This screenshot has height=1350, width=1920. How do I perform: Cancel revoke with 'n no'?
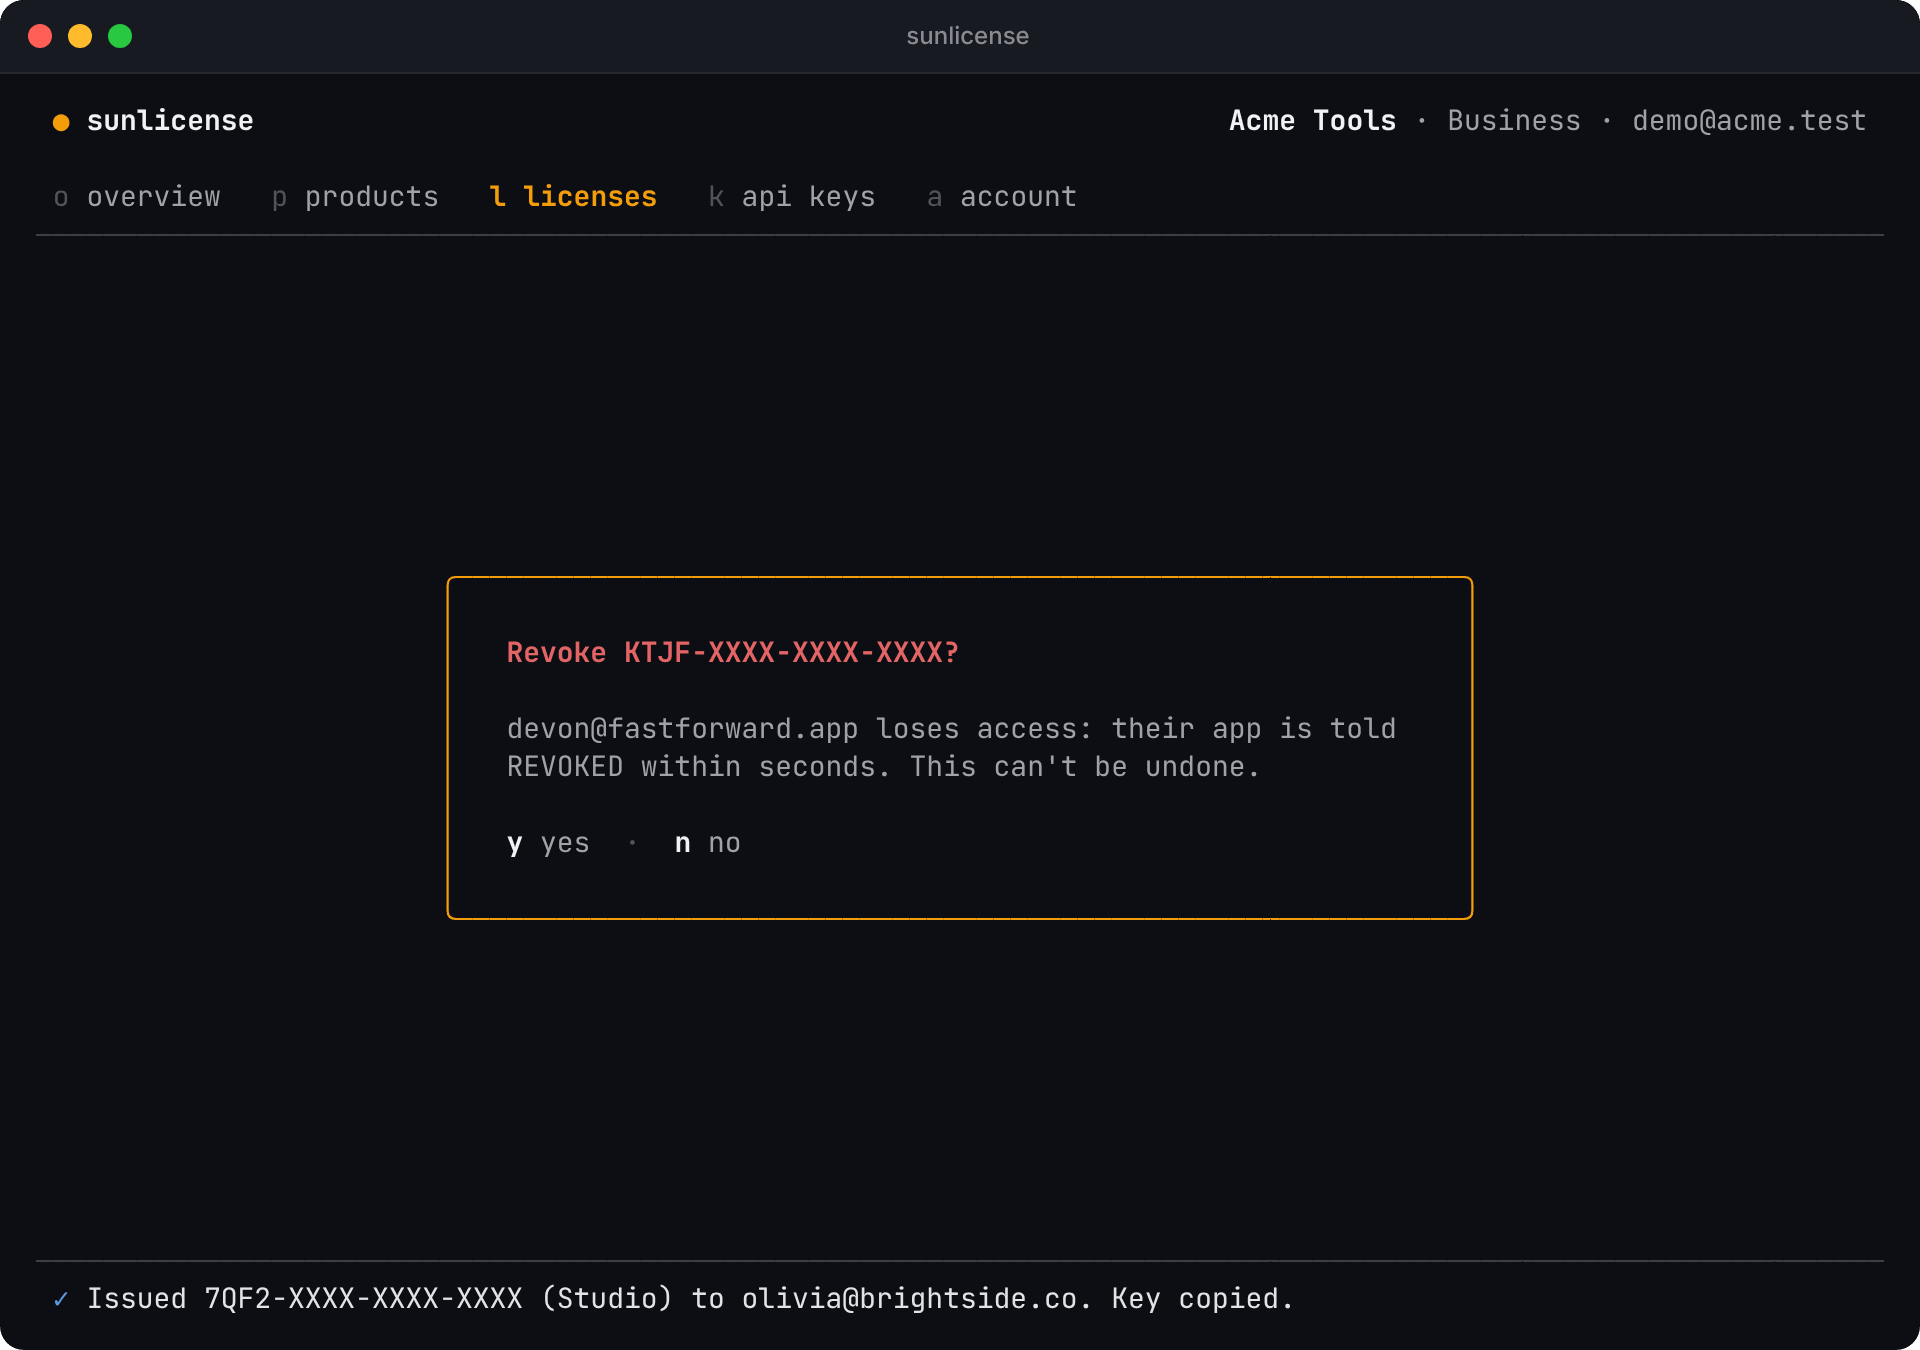pyautogui.click(x=708, y=843)
